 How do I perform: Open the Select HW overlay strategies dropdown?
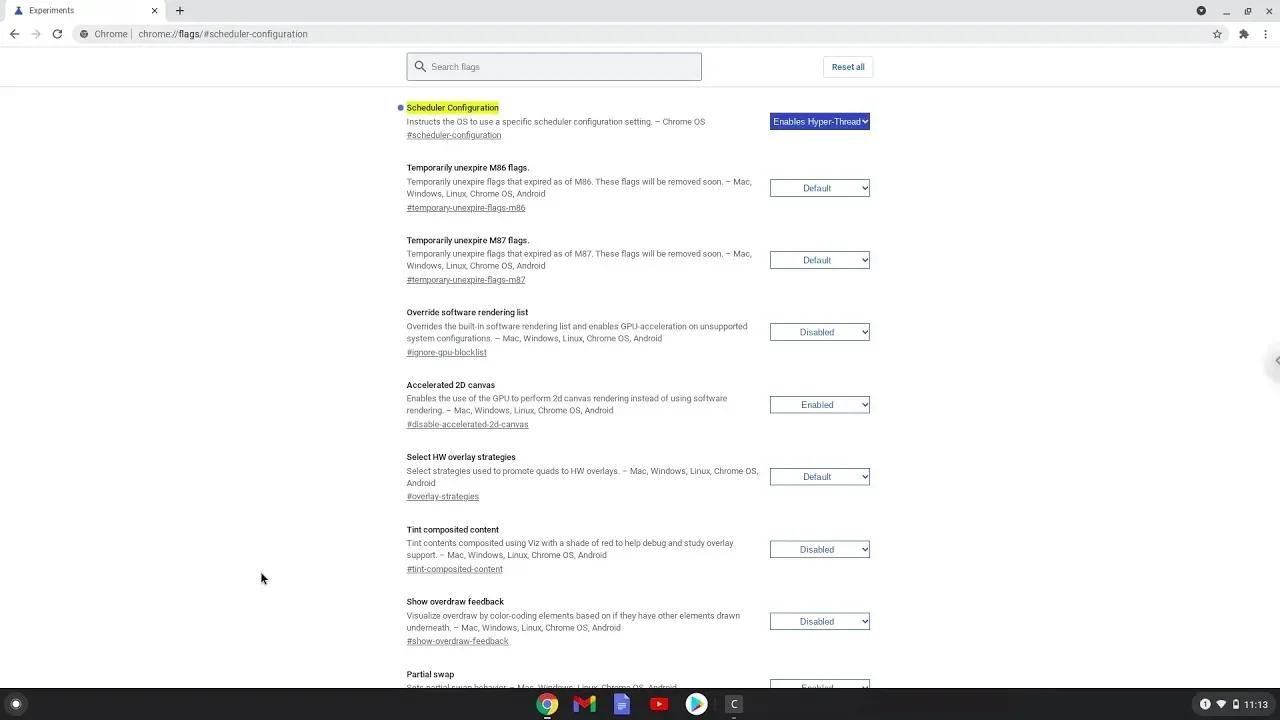820,477
